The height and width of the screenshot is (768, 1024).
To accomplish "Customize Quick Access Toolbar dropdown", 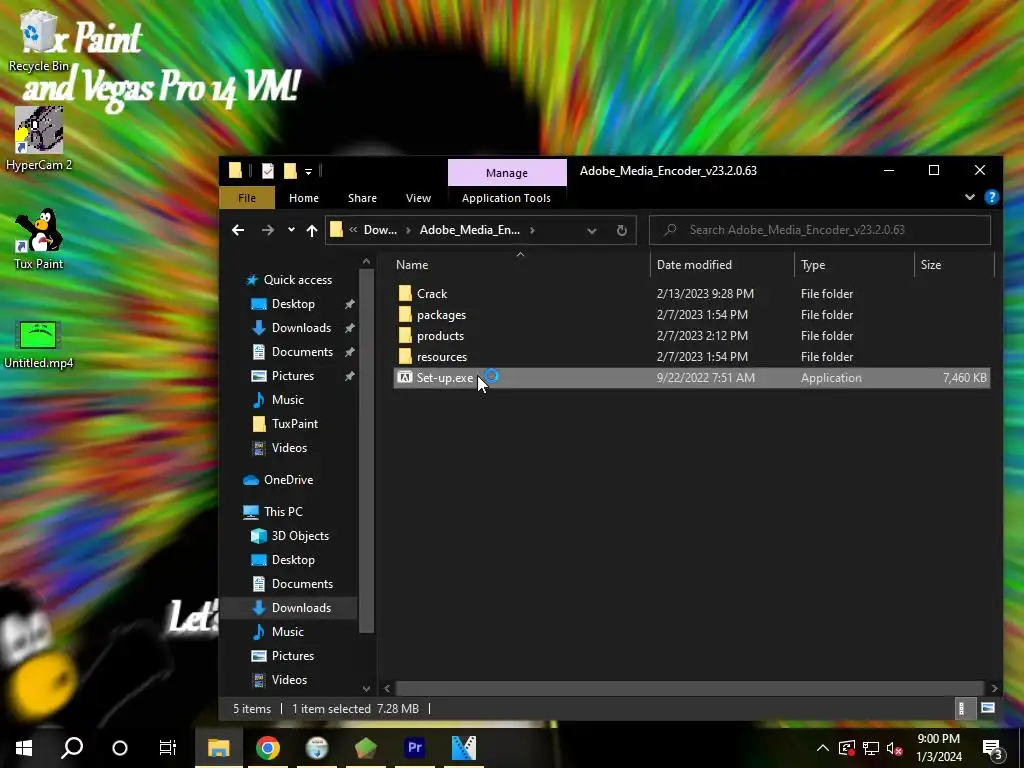I will click(308, 172).
